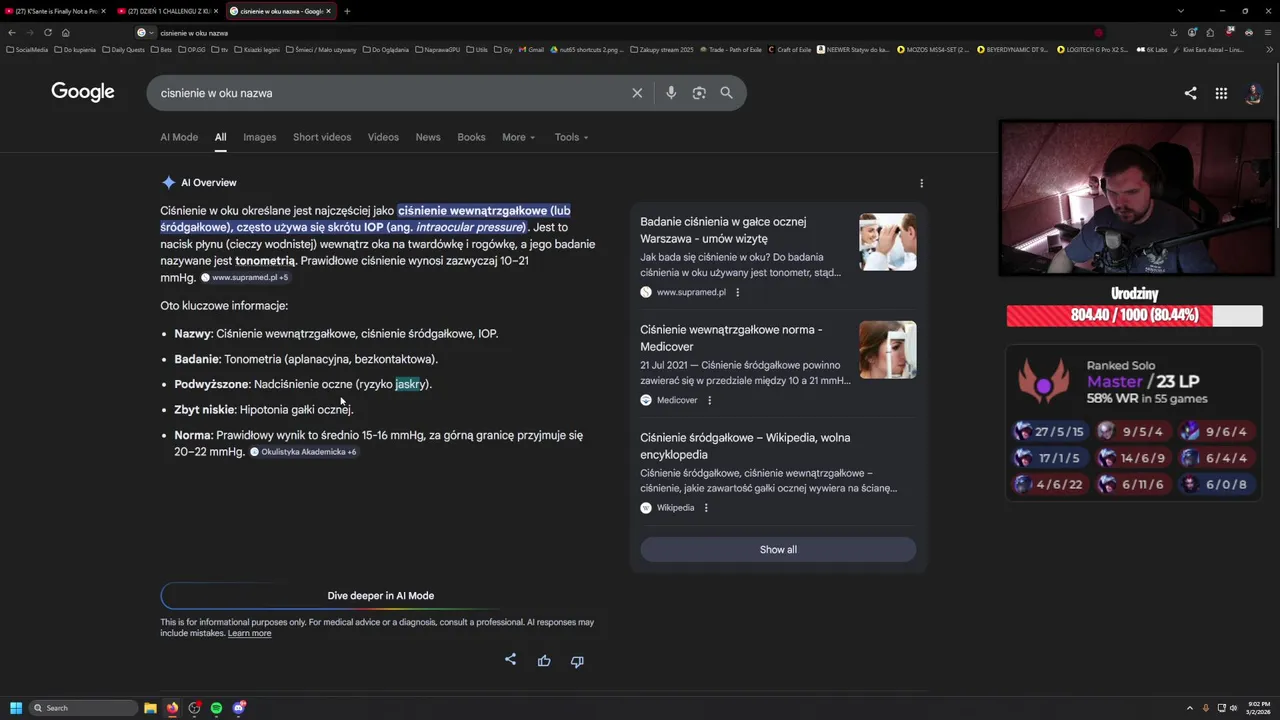
Task: Select the Short videos tab
Action: click(322, 137)
